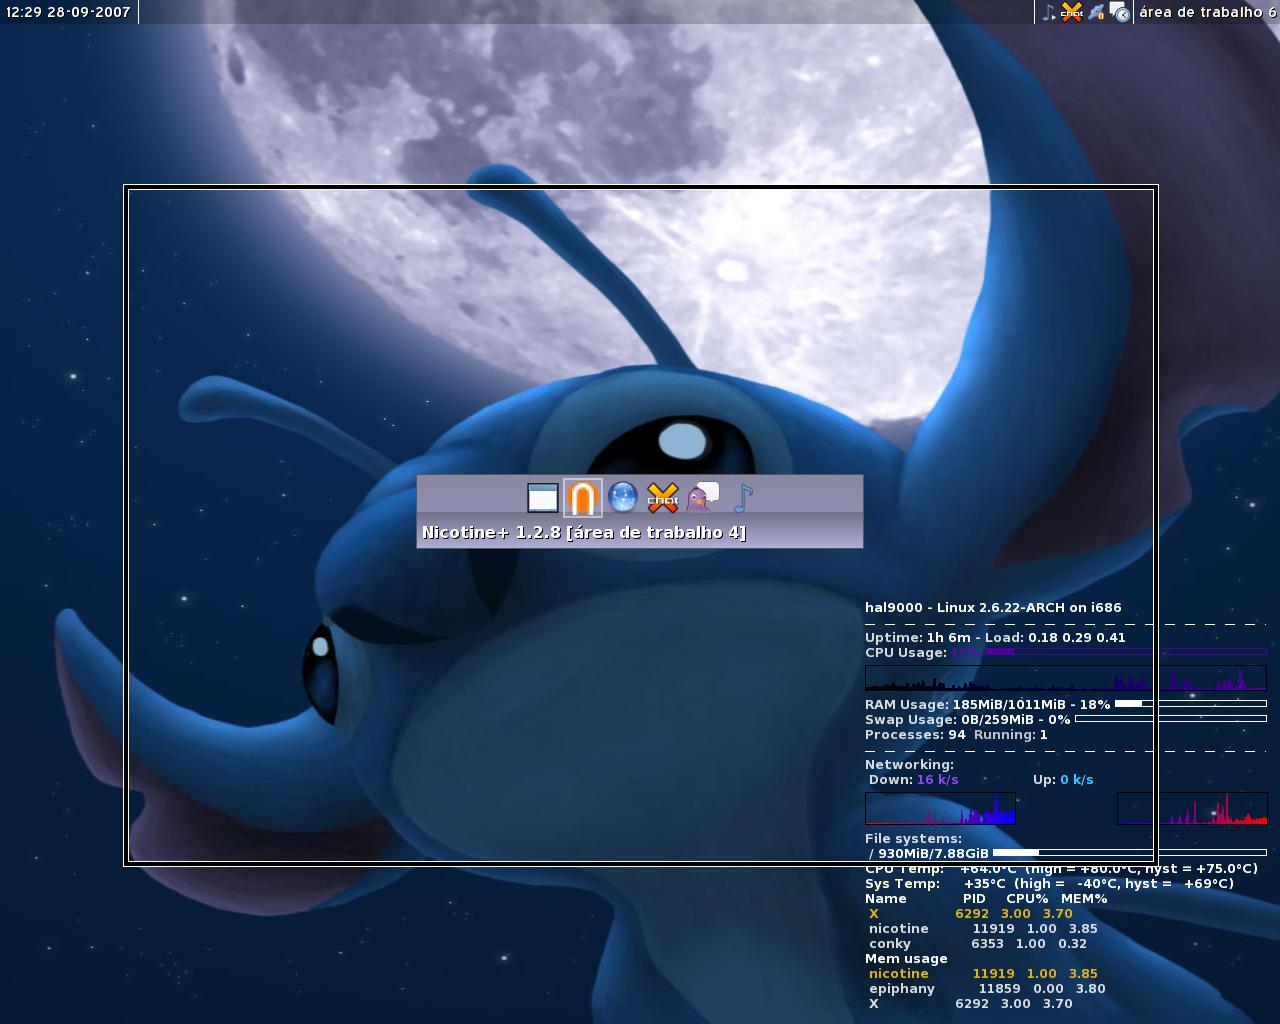Choose the music note icon in the switcher
The width and height of the screenshot is (1280, 1024).
pyautogui.click(x=742, y=497)
